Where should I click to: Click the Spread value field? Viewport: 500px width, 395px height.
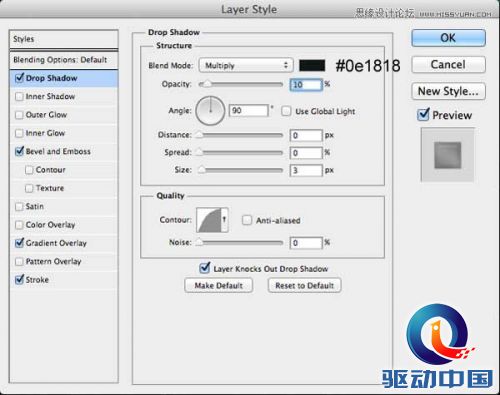[x=306, y=153]
